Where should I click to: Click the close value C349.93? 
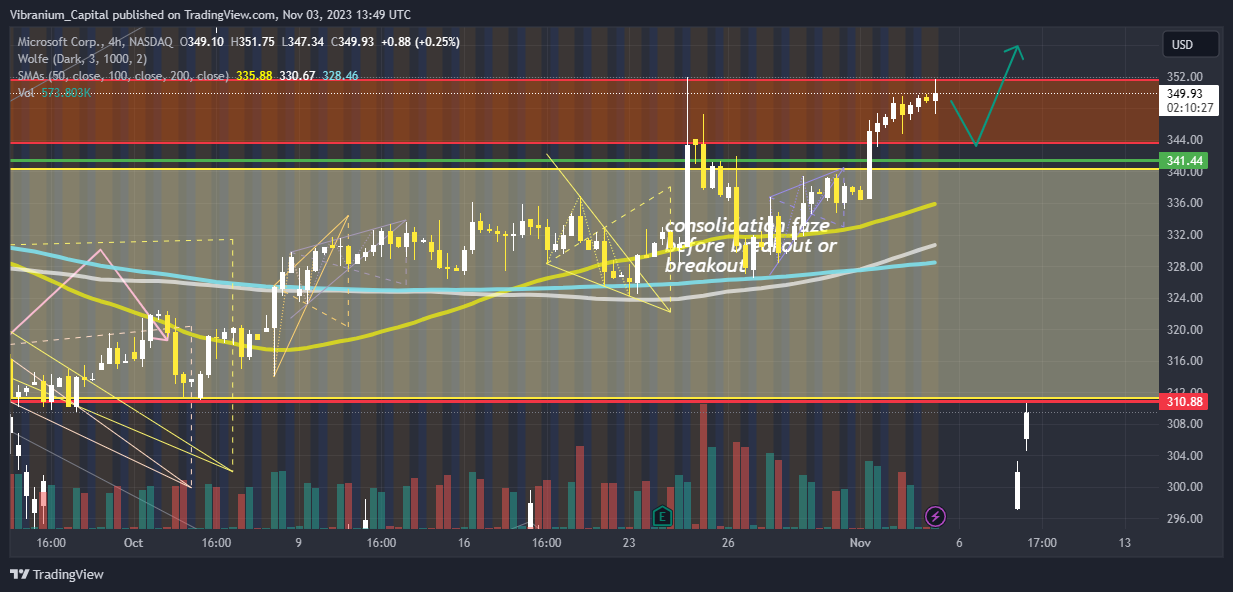click(354, 41)
